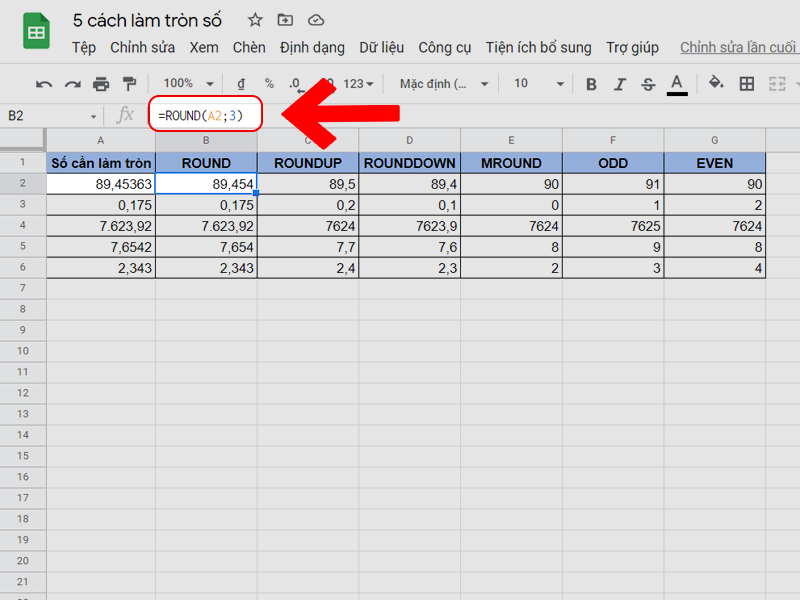Toggle strikethrough formatting
800x600 pixels.
tap(647, 84)
